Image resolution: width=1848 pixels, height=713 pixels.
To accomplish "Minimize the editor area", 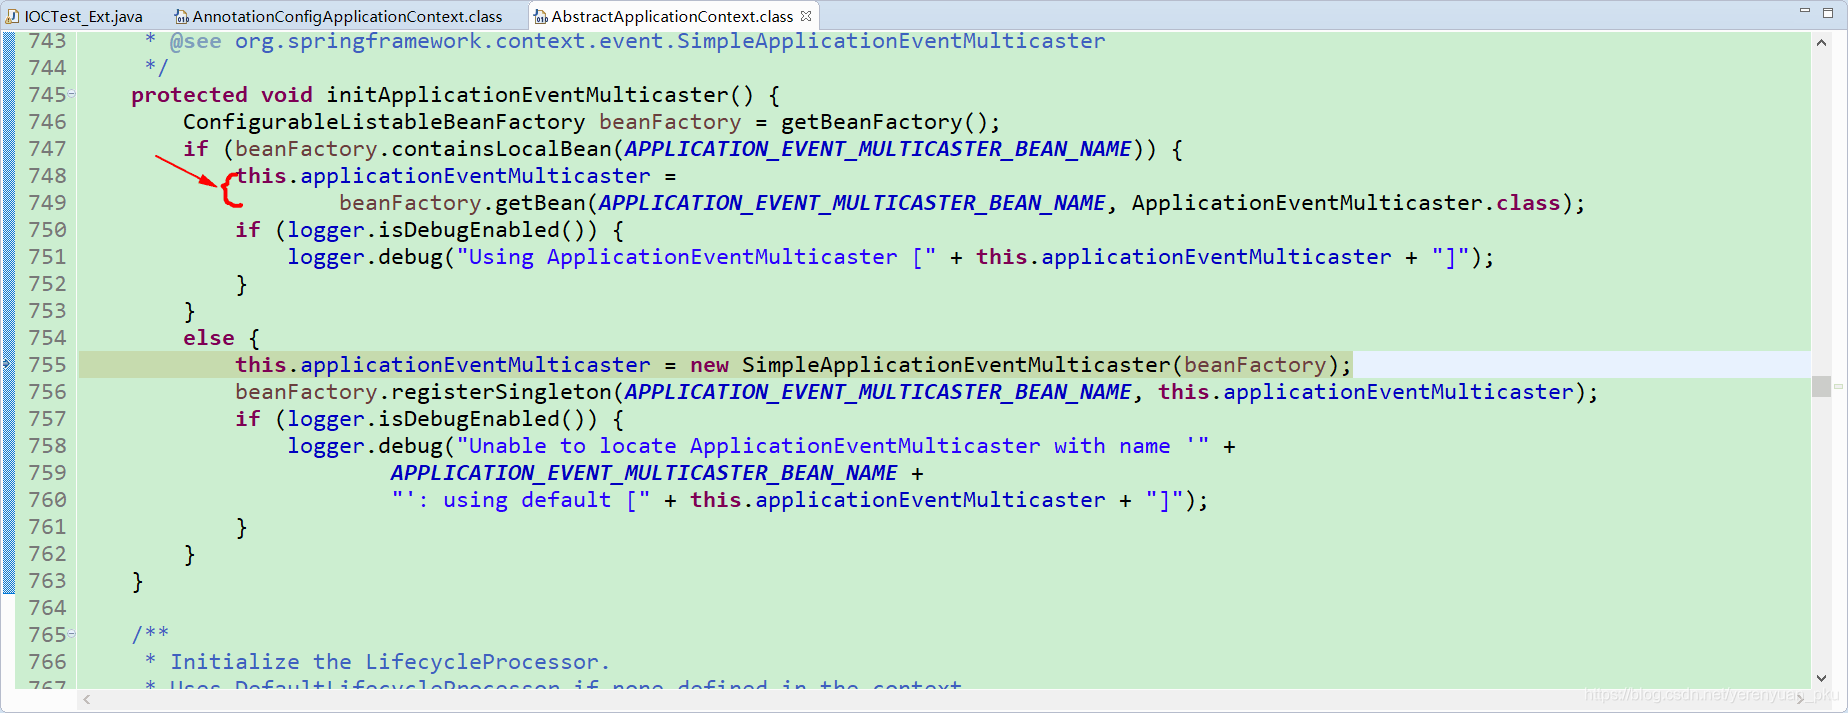I will [1805, 11].
